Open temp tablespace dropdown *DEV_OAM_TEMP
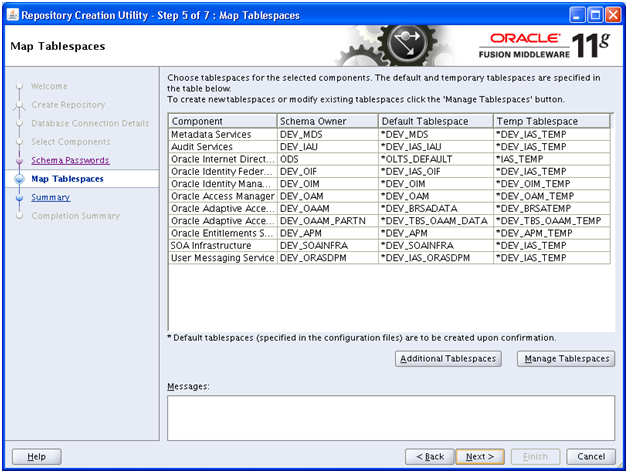This screenshot has height=473, width=628. 552,196
